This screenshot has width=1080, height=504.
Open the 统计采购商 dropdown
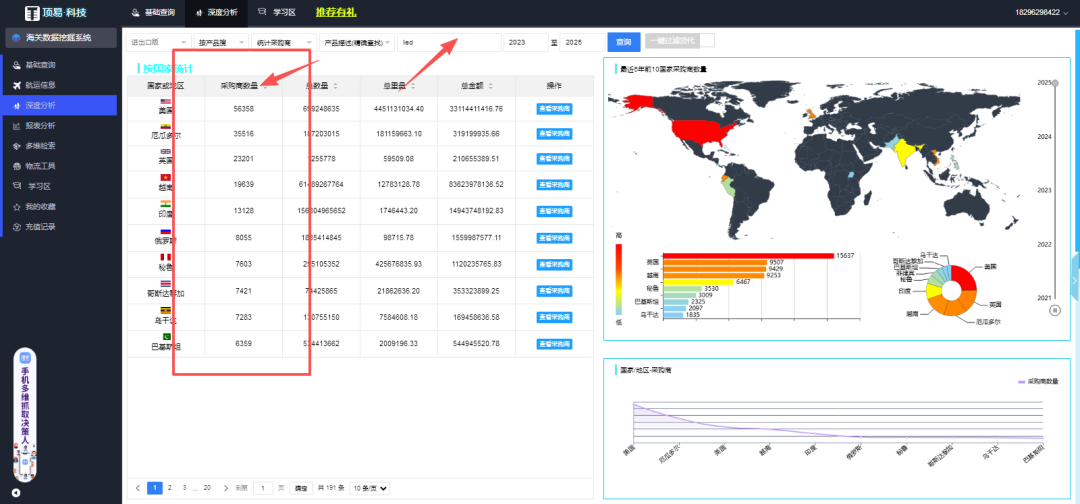click(x=284, y=42)
